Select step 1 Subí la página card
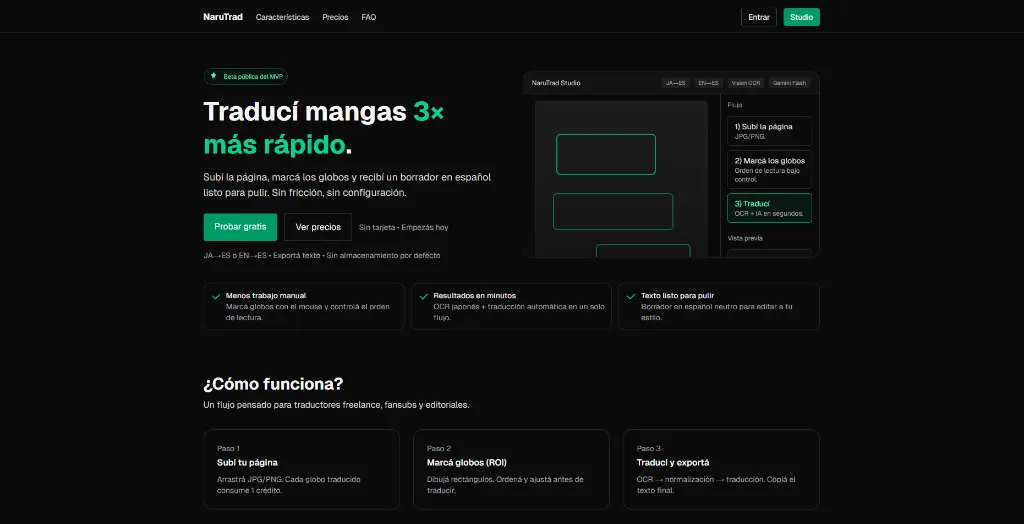The height and width of the screenshot is (524, 1024). pos(769,131)
